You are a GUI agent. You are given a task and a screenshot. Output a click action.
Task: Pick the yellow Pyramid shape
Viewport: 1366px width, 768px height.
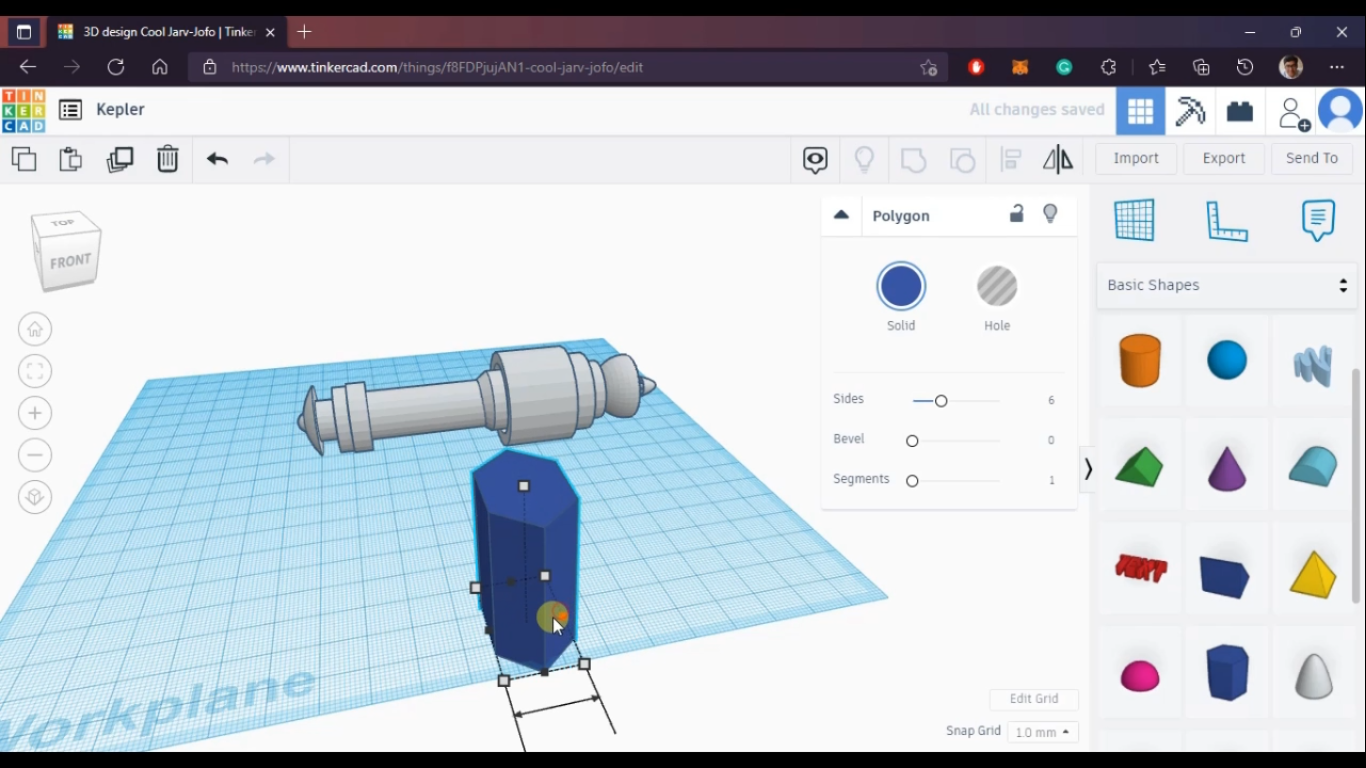pyautogui.click(x=1313, y=574)
